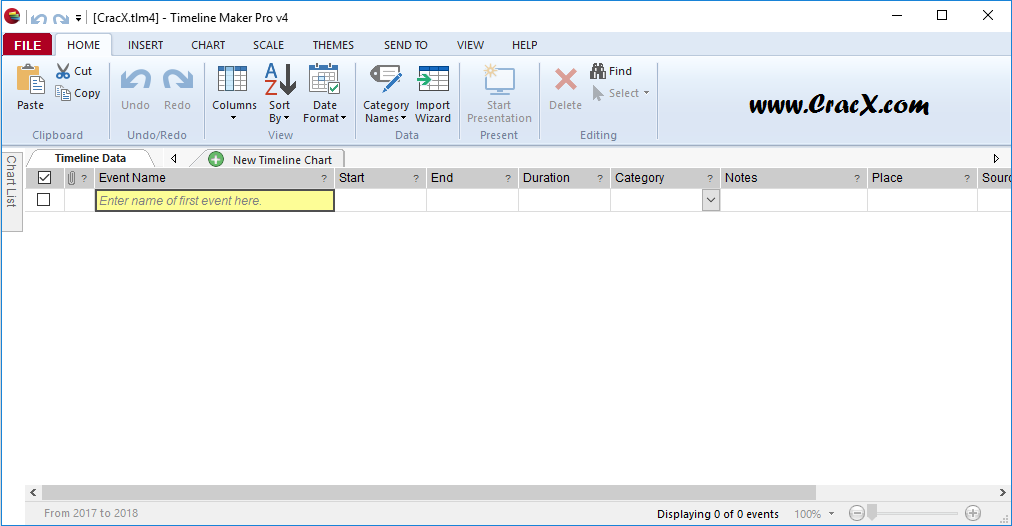Click the Find binoculars icon
Viewport: 1012px width, 526px height.
click(x=598, y=71)
